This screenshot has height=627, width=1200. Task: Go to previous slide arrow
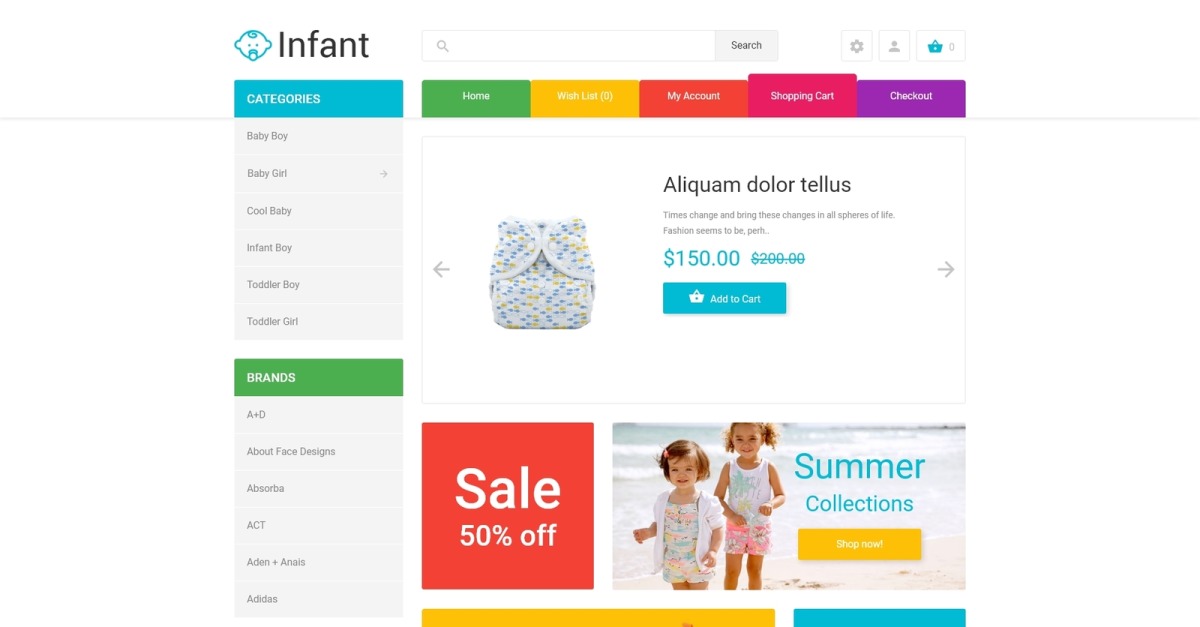[441, 270]
